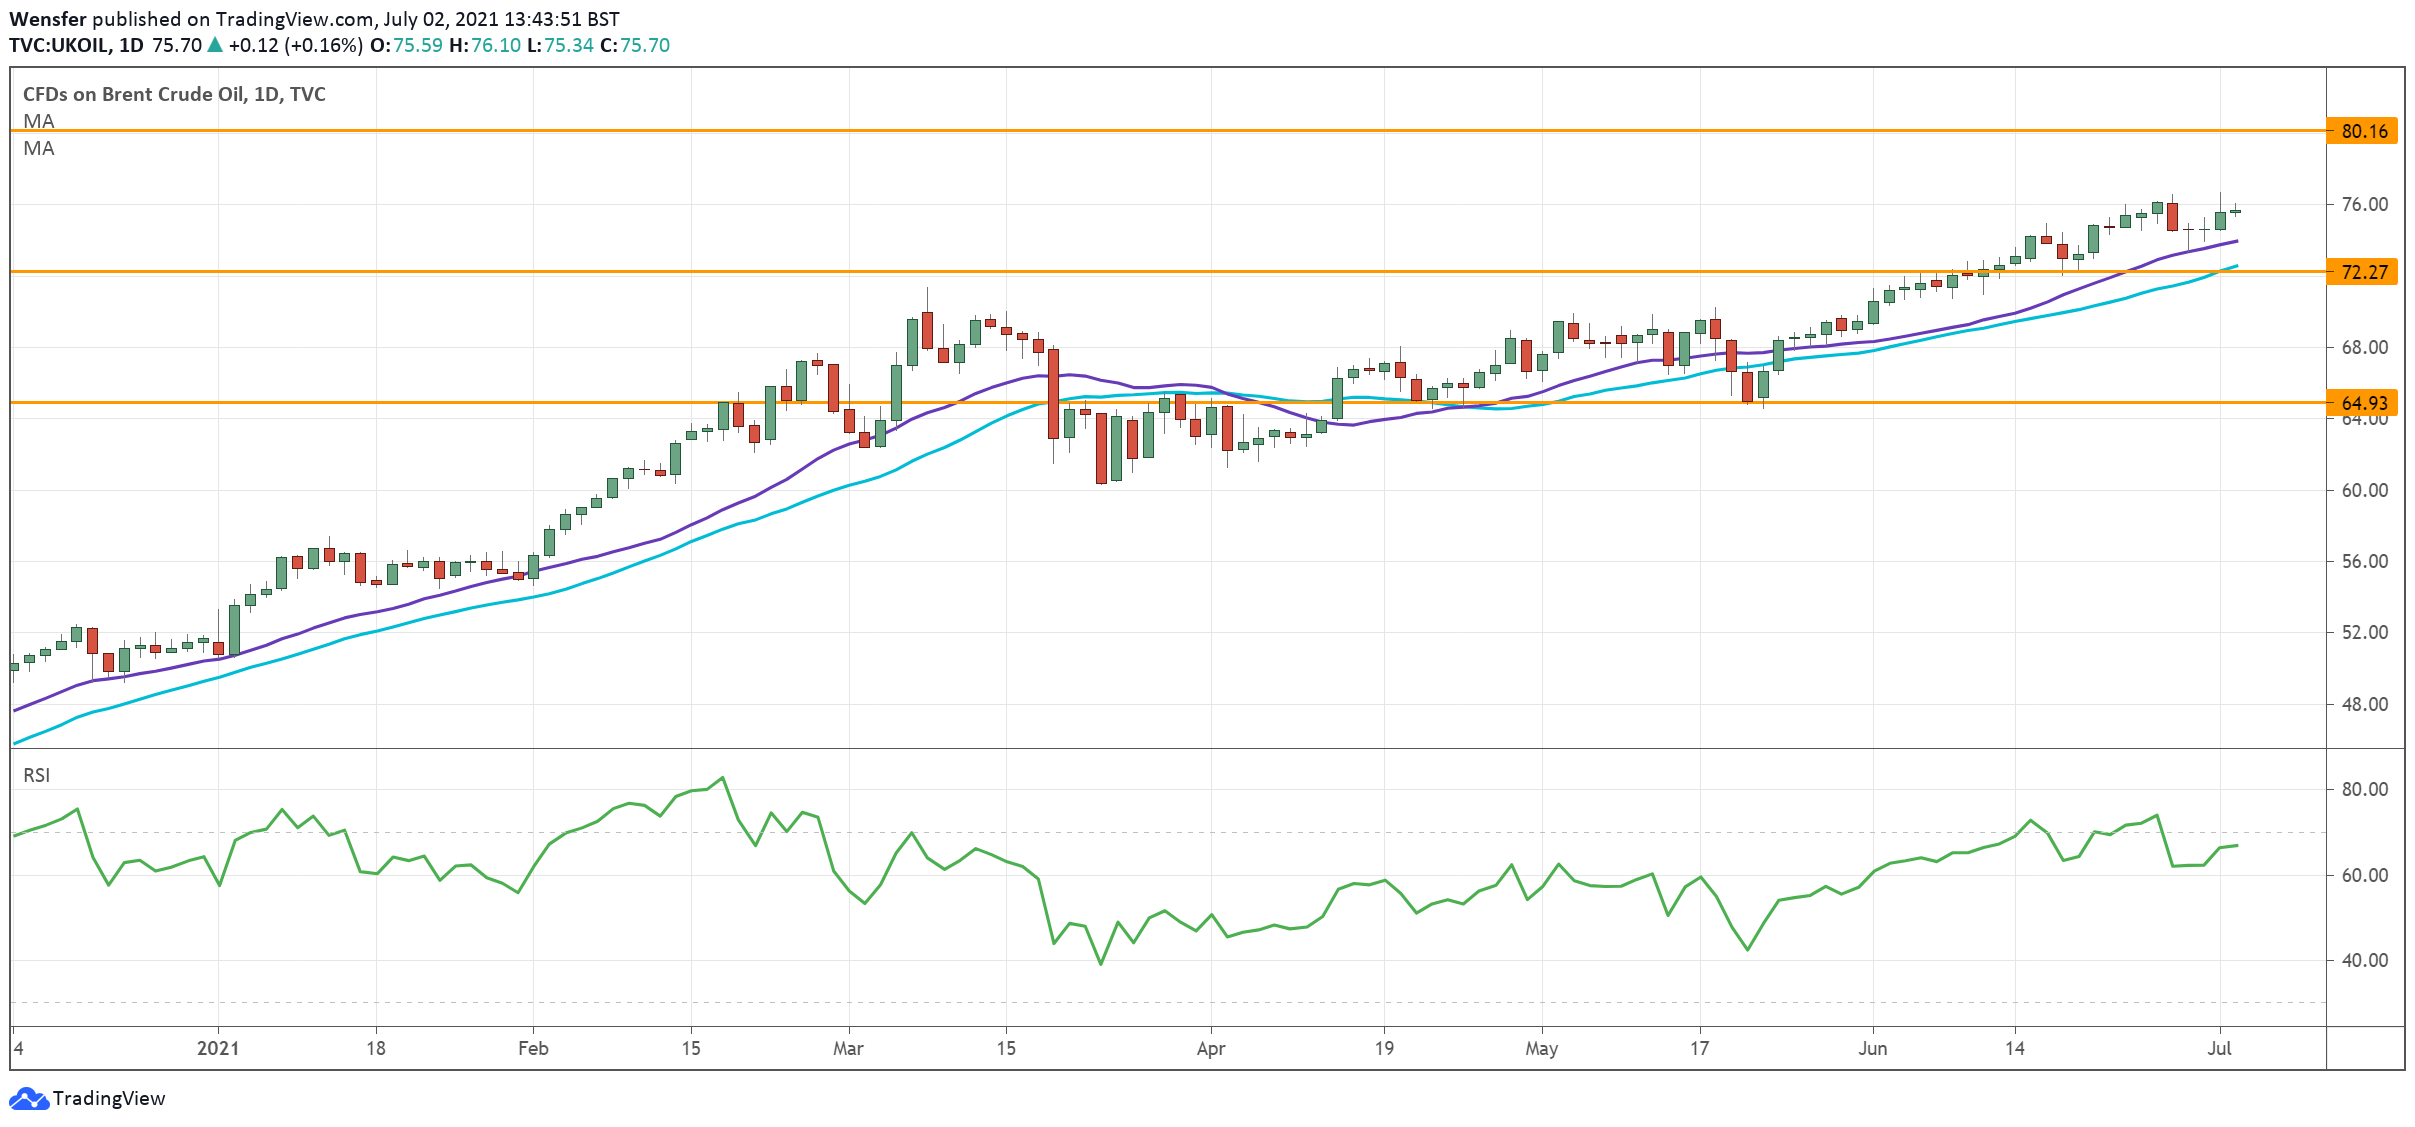Click the CFDs on Brent Crude Oil title
The width and height of the screenshot is (2415, 1127).
174,94
